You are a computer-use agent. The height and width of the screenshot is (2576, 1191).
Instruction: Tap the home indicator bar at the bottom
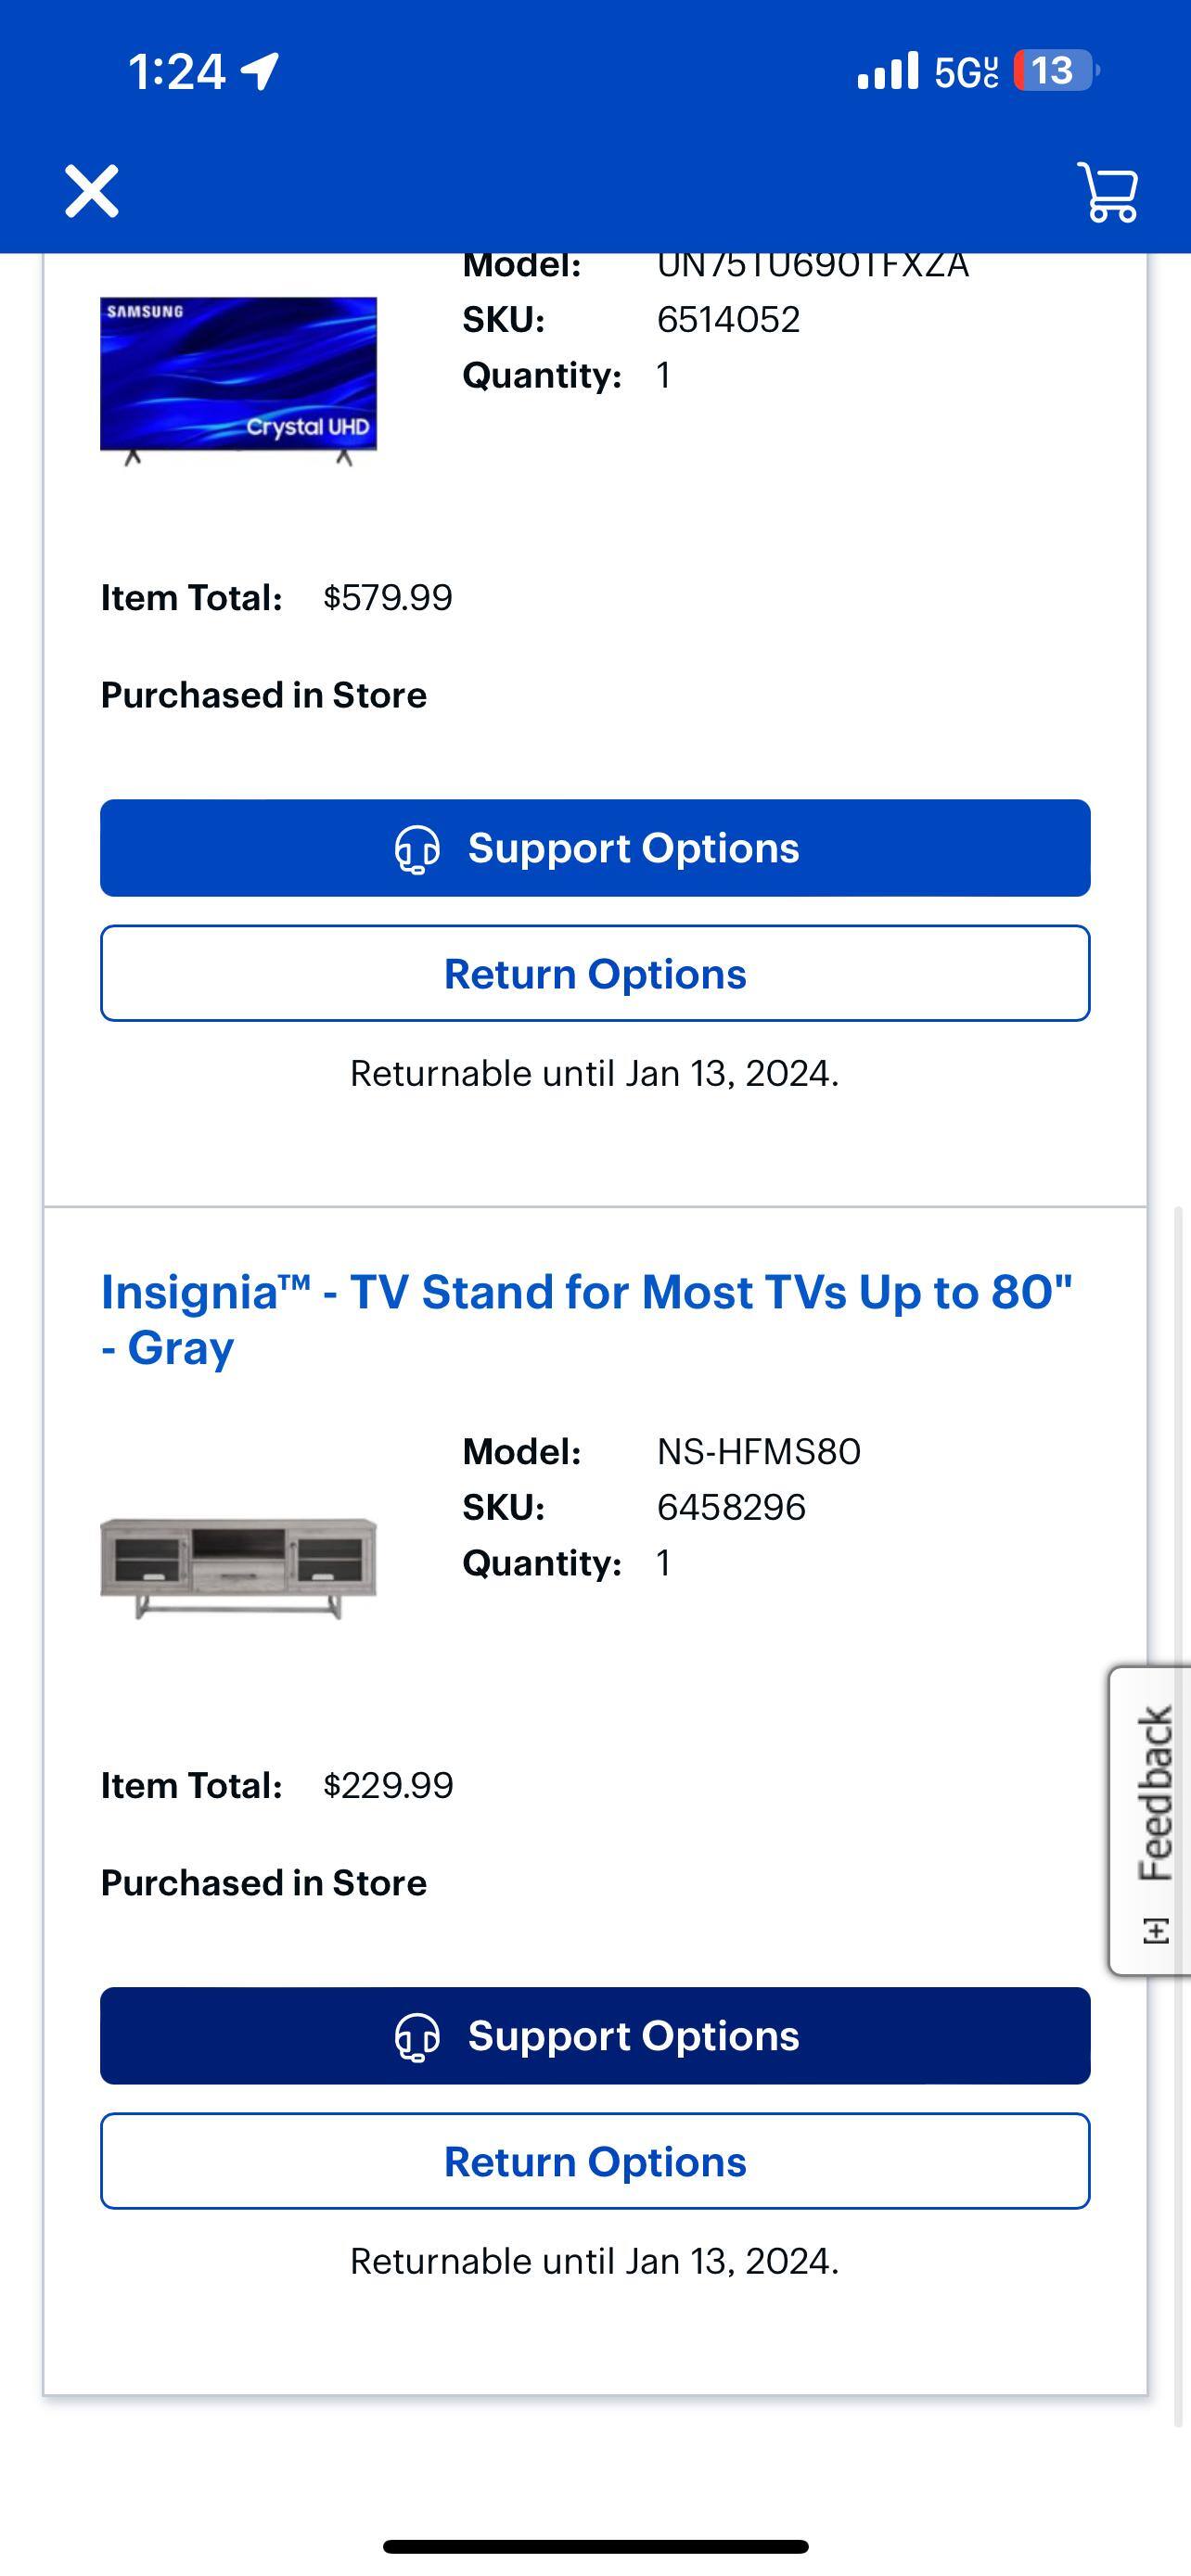click(x=595, y=2546)
